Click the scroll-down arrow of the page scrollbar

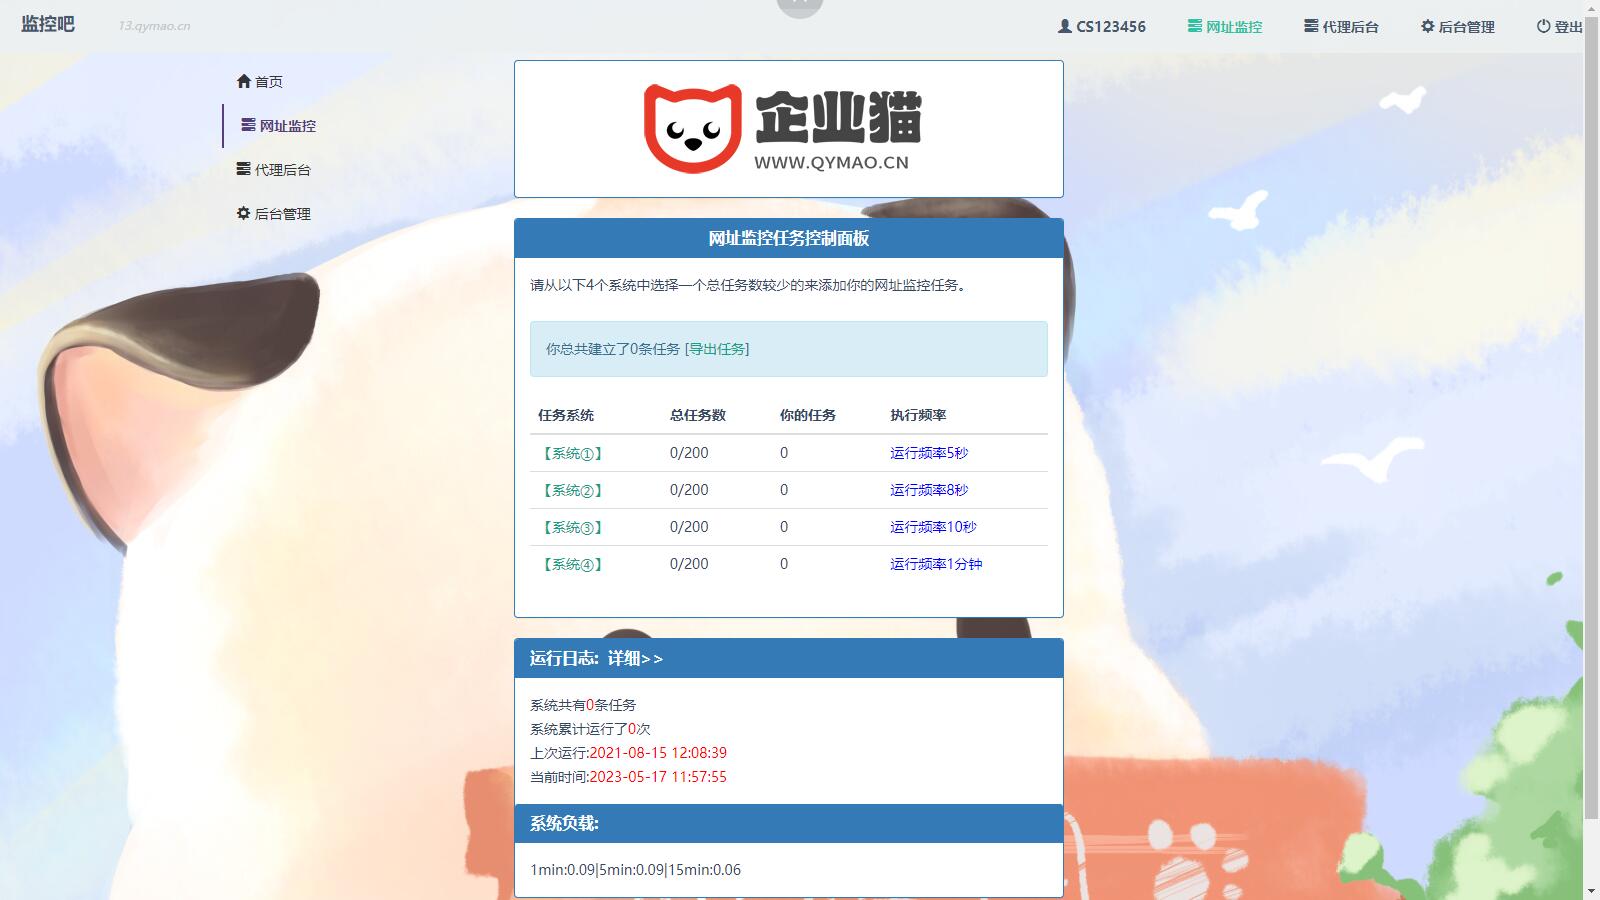point(1591,891)
